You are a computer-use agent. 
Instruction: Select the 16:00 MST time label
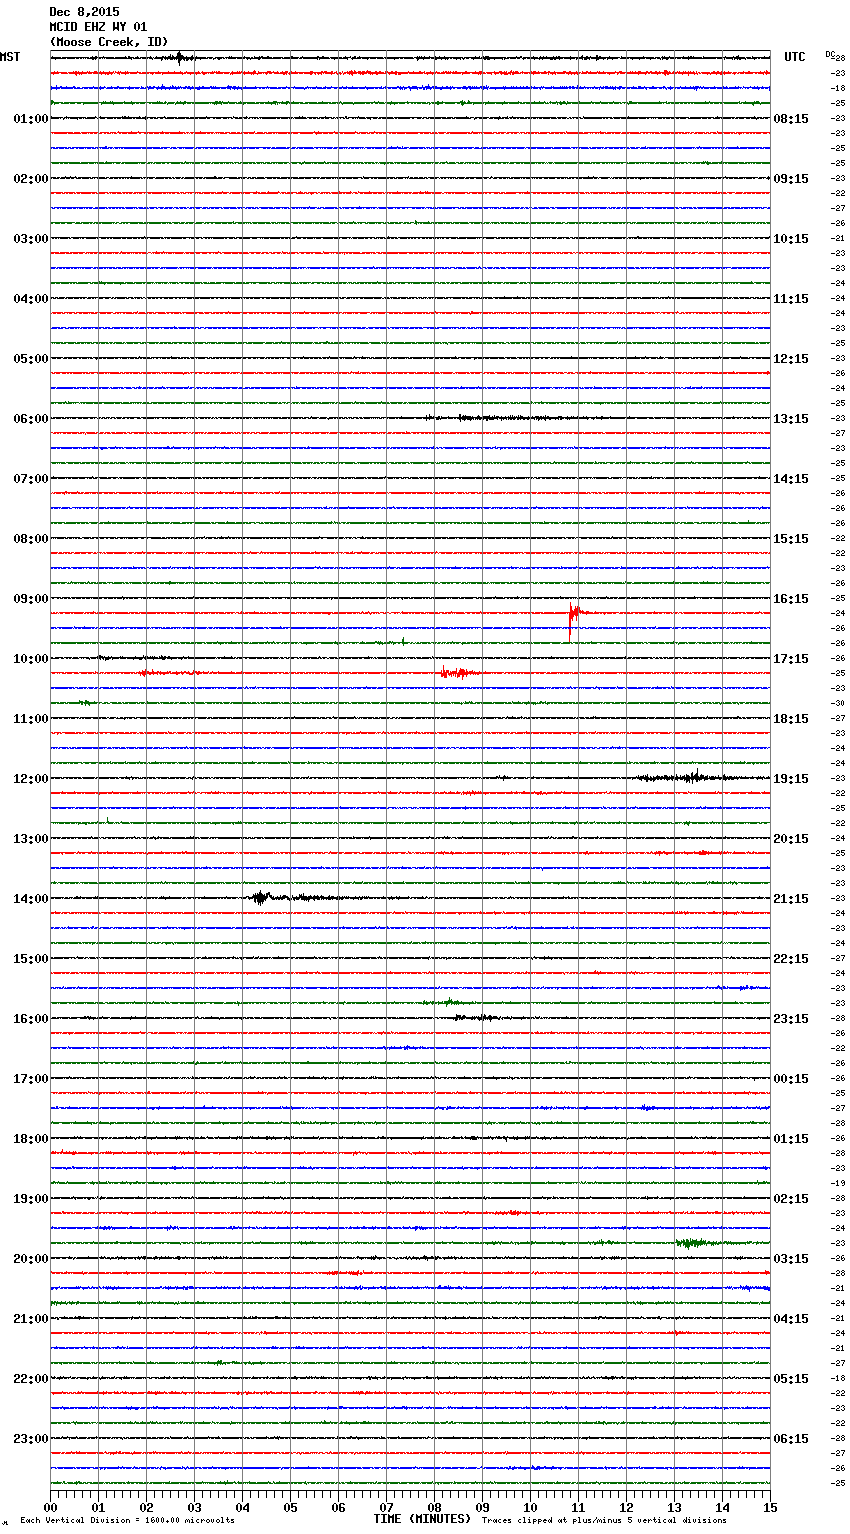pos(31,1019)
